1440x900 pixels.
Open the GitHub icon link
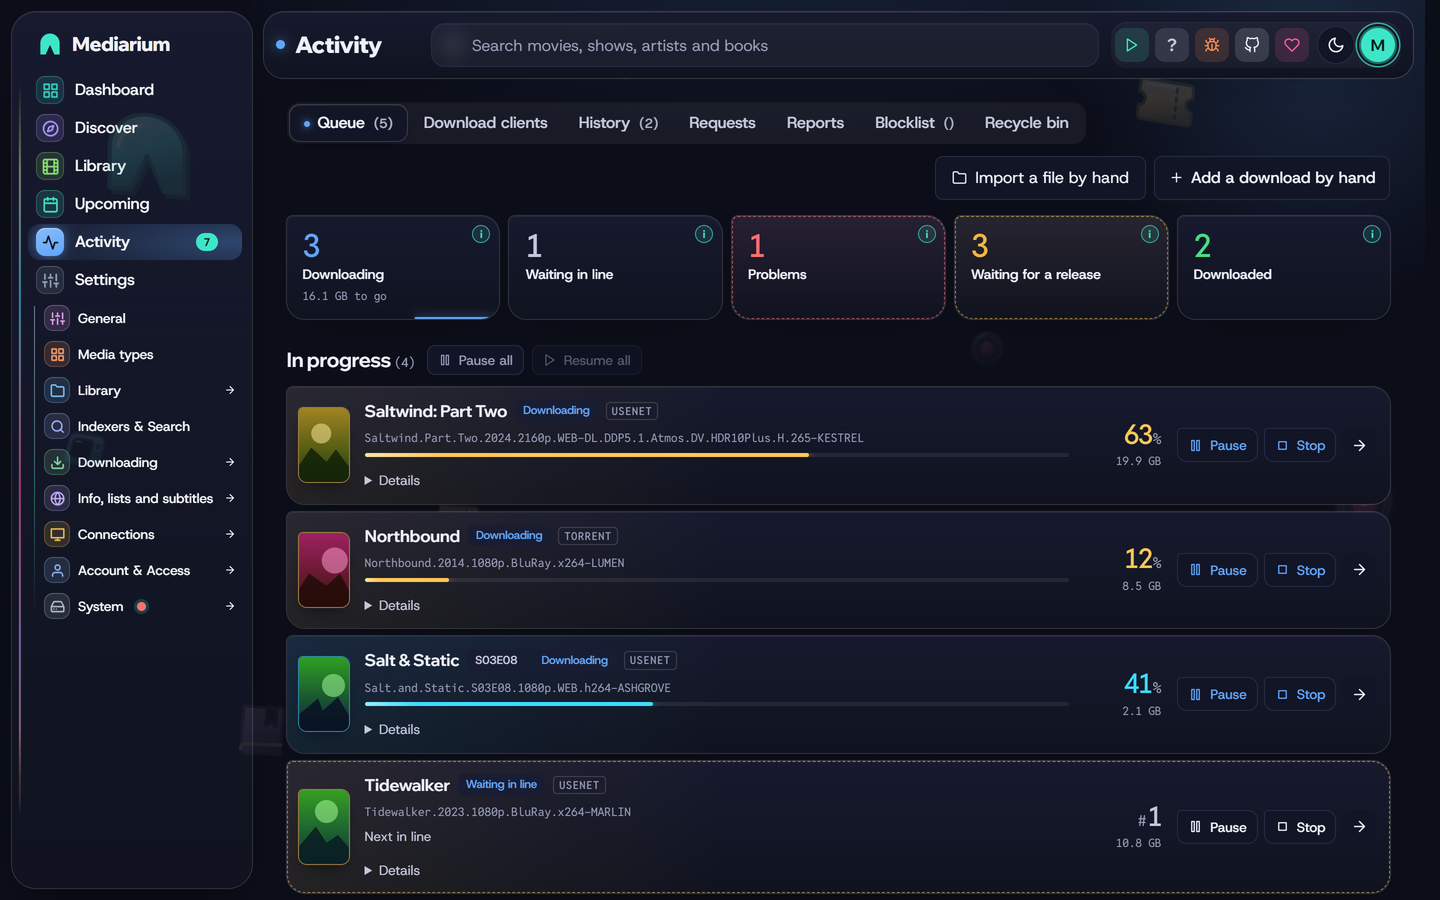(x=1251, y=45)
